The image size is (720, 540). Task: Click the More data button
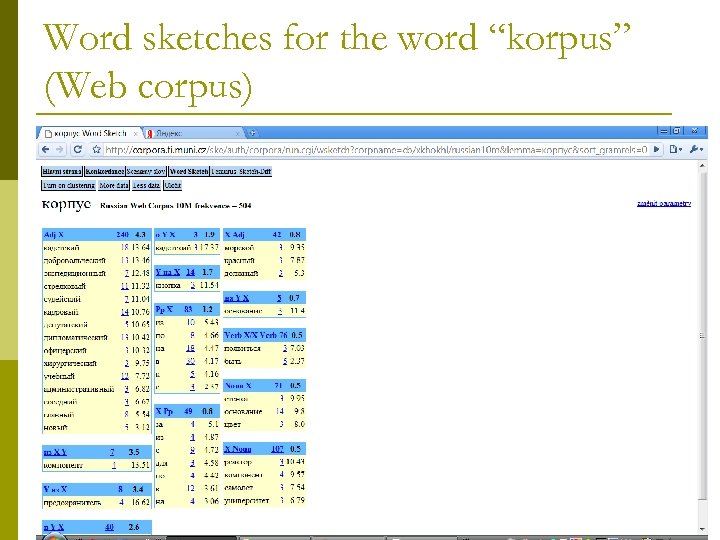(x=114, y=186)
